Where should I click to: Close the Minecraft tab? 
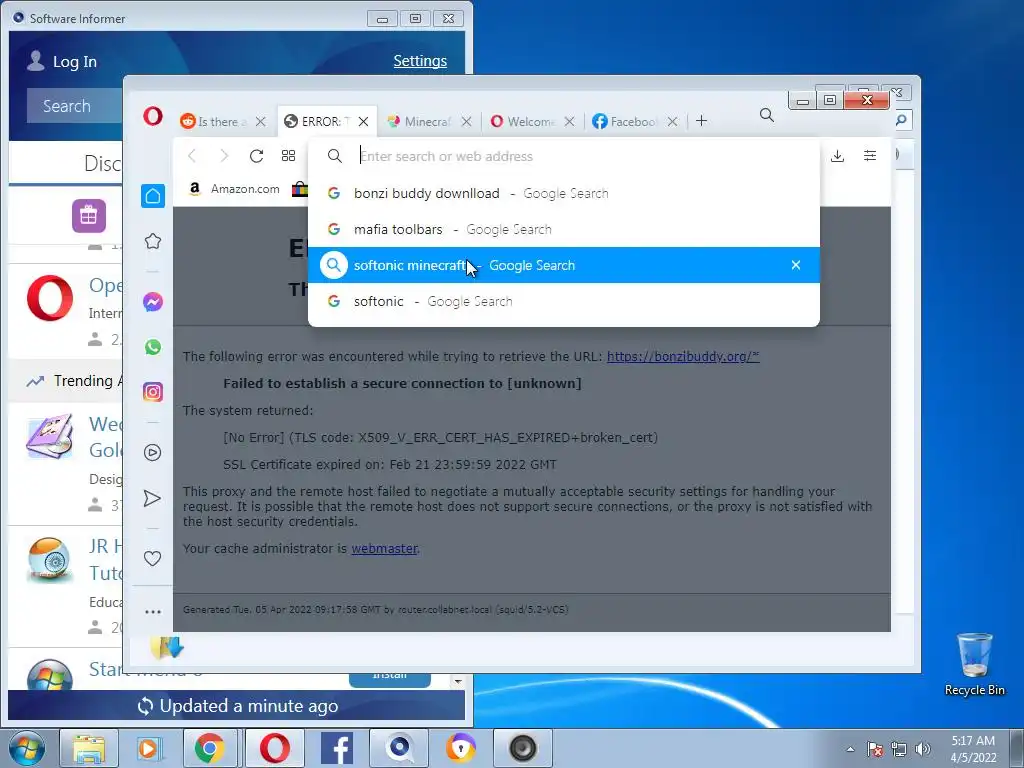tap(466, 121)
